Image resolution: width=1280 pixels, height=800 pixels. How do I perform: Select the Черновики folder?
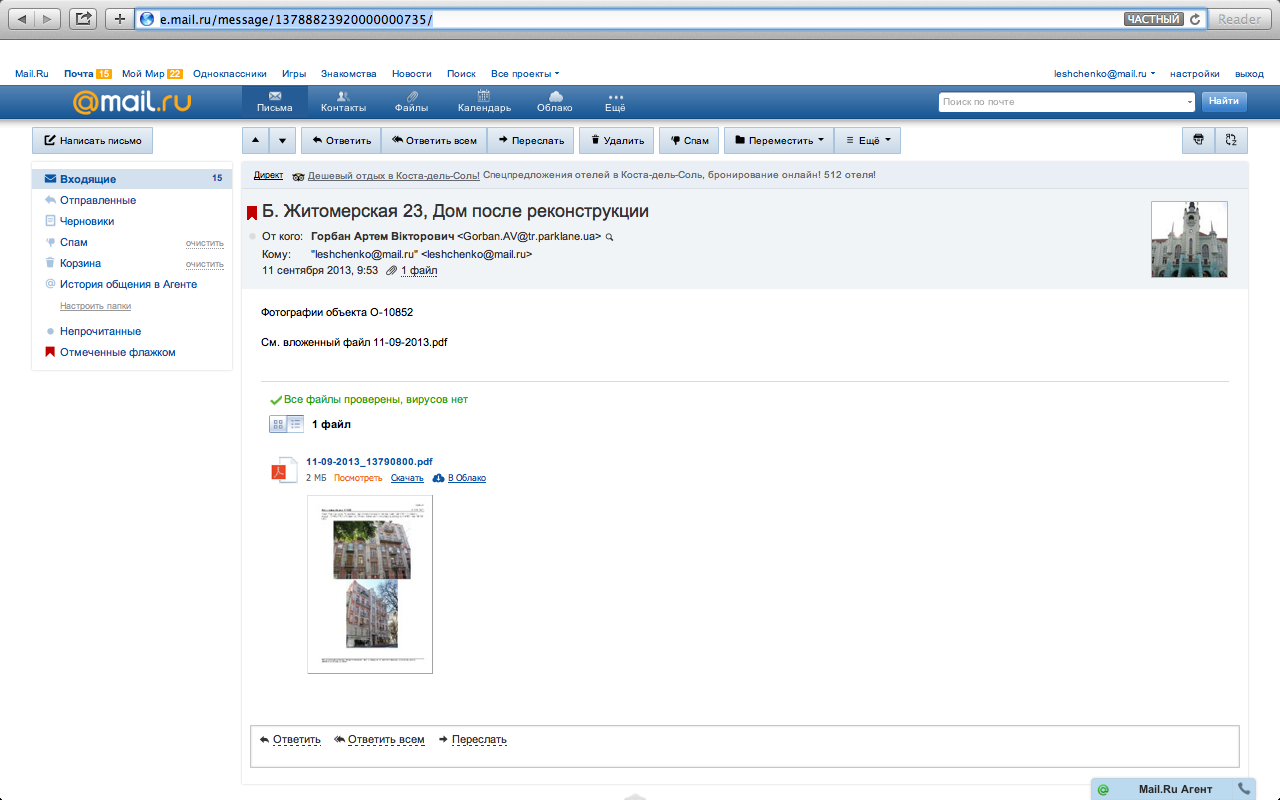pyautogui.click(x=86, y=221)
